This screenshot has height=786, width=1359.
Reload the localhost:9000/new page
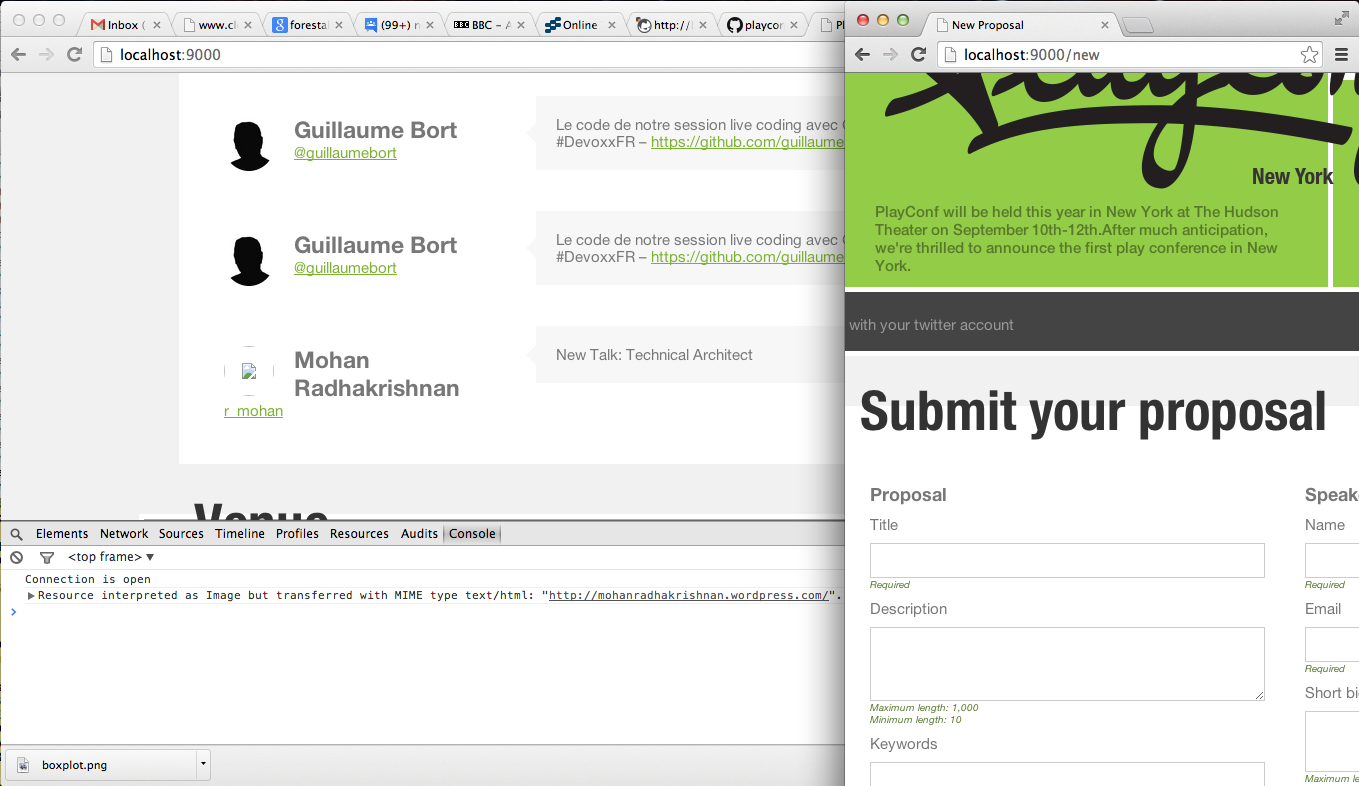pos(918,55)
